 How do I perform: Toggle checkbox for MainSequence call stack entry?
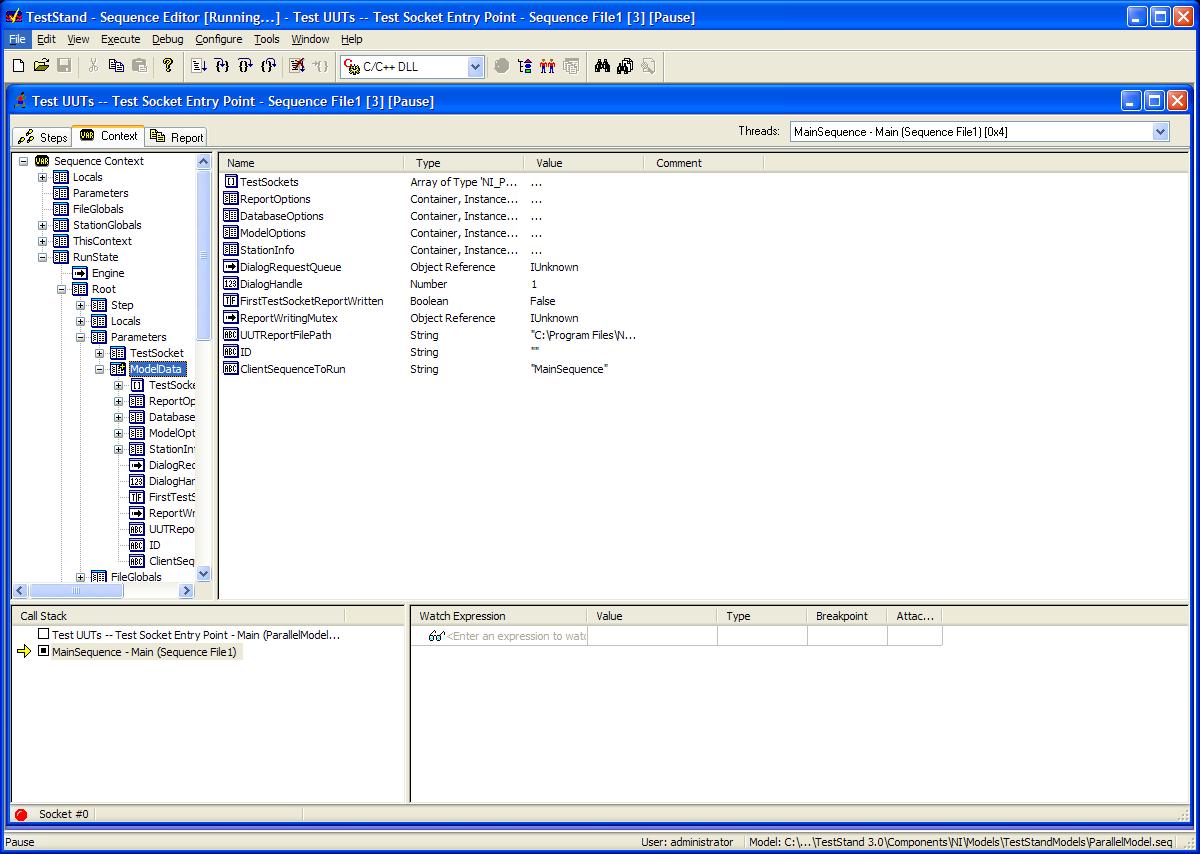43,652
